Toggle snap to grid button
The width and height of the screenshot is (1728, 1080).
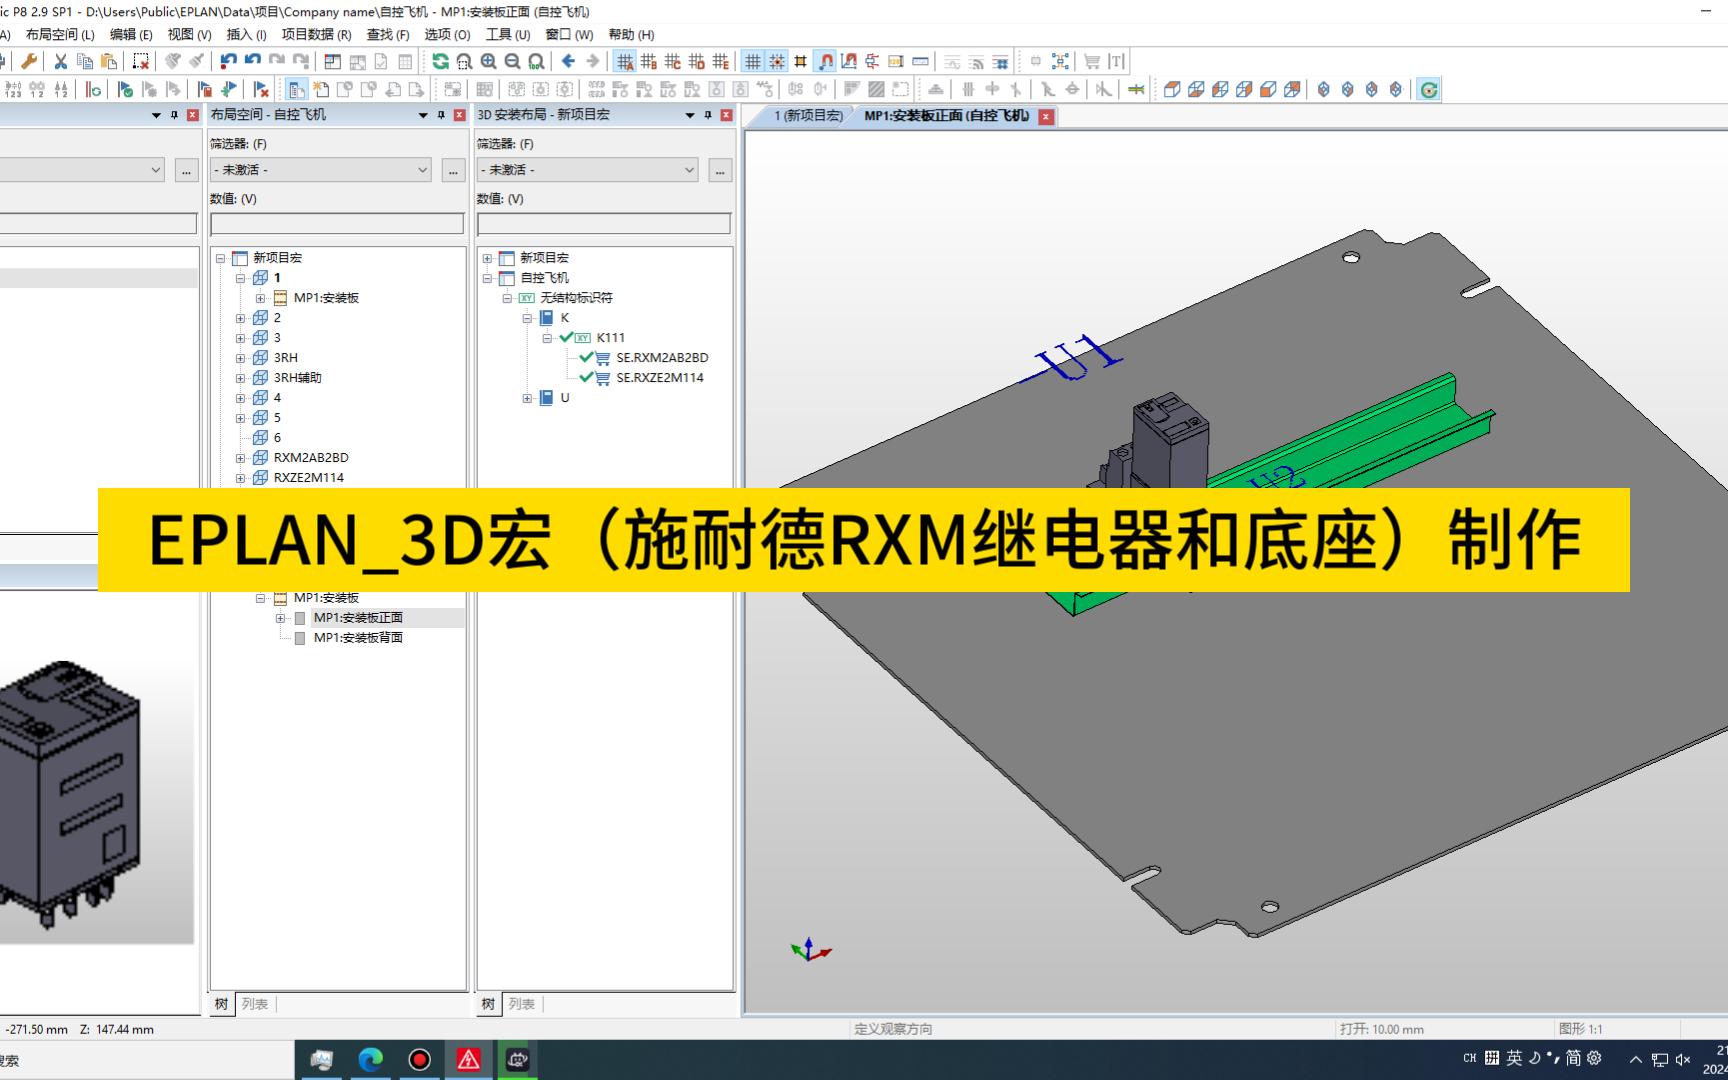(x=777, y=61)
